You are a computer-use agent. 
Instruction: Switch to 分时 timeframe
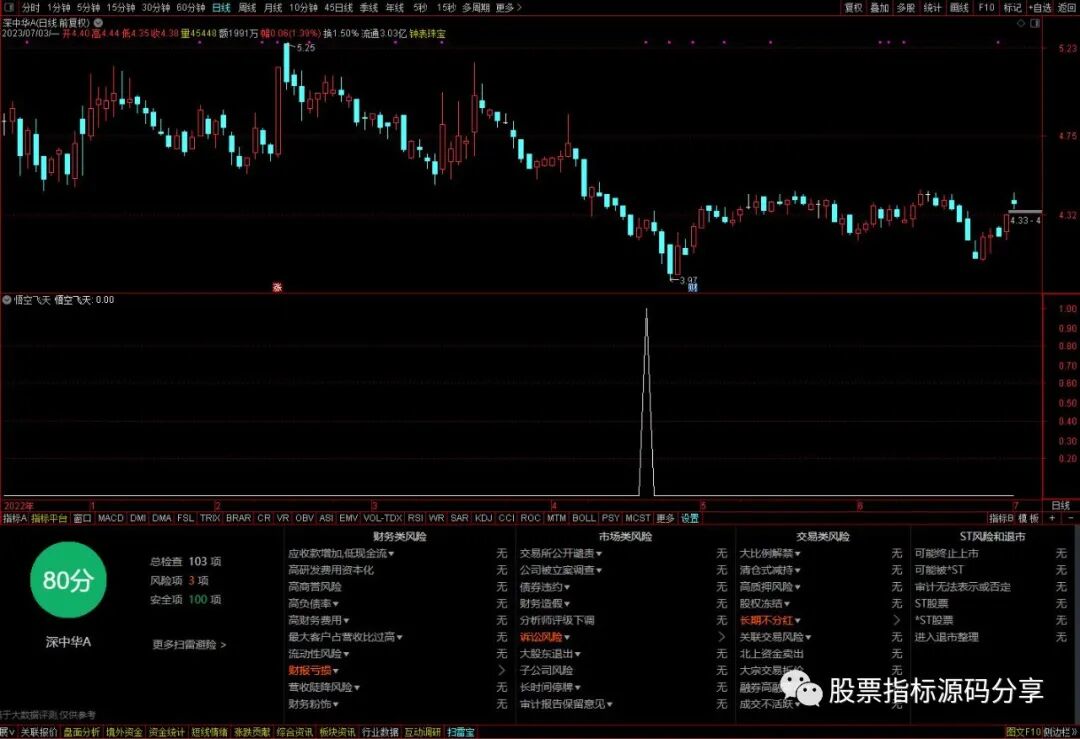pyautogui.click(x=30, y=8)
